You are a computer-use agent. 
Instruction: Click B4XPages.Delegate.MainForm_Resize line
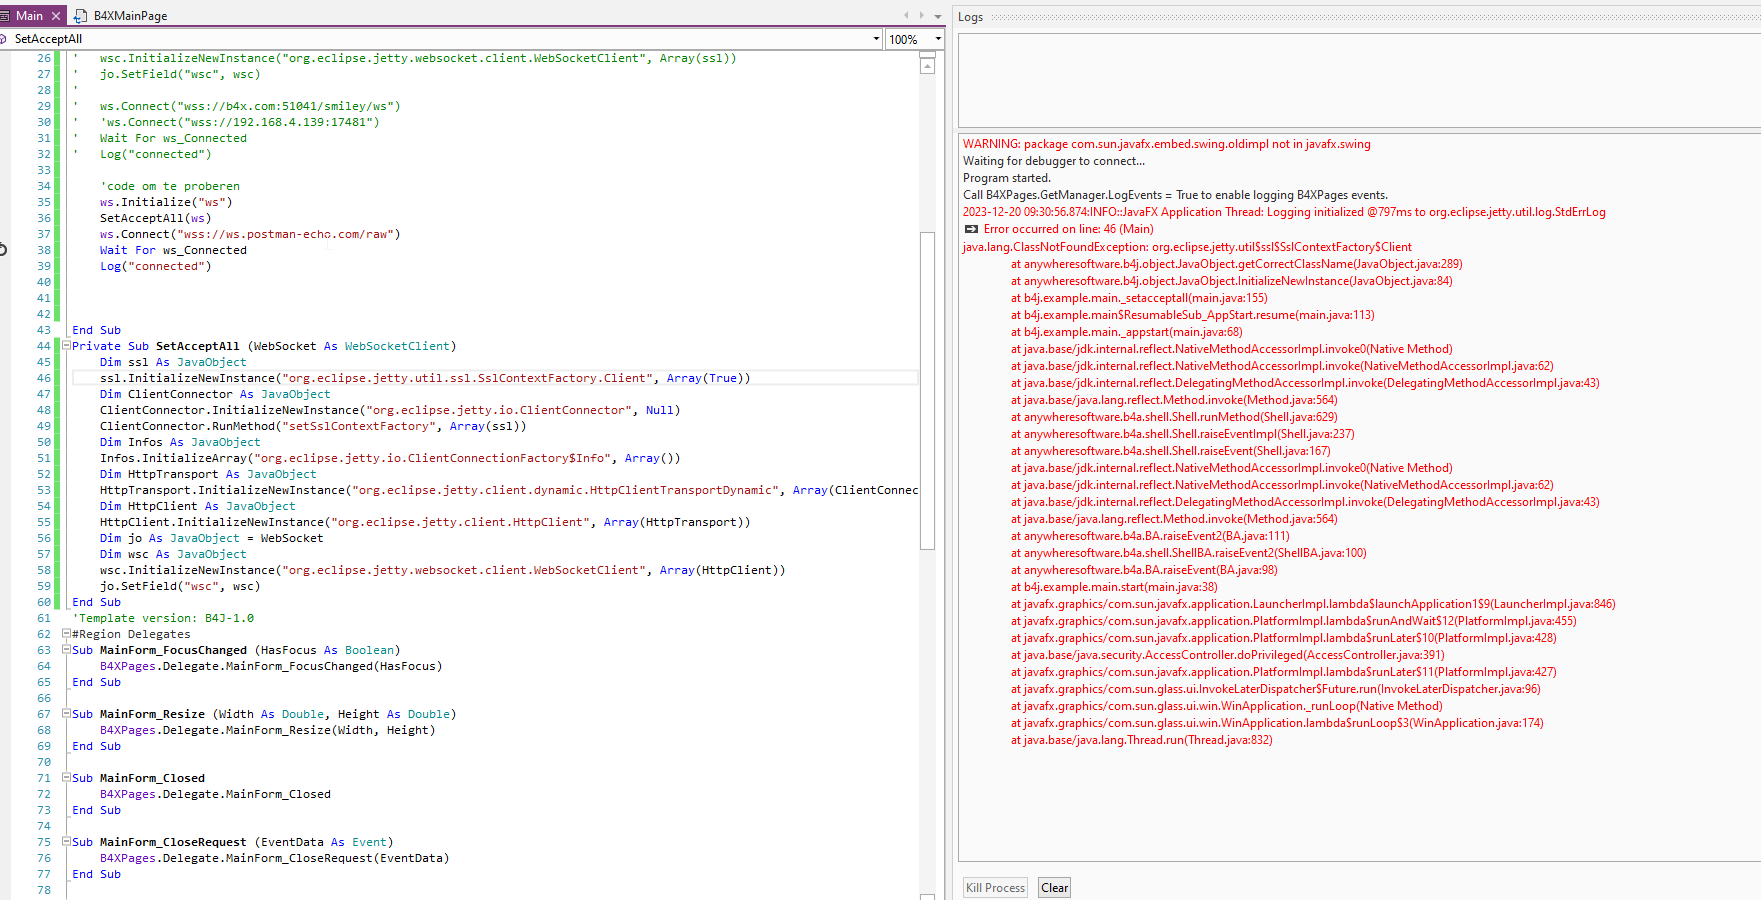[268, 730]
